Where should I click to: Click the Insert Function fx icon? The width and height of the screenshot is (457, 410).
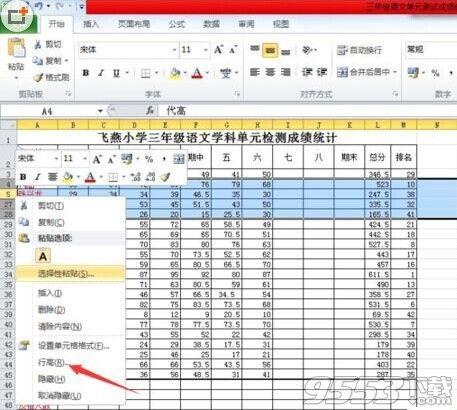[150, 110]
